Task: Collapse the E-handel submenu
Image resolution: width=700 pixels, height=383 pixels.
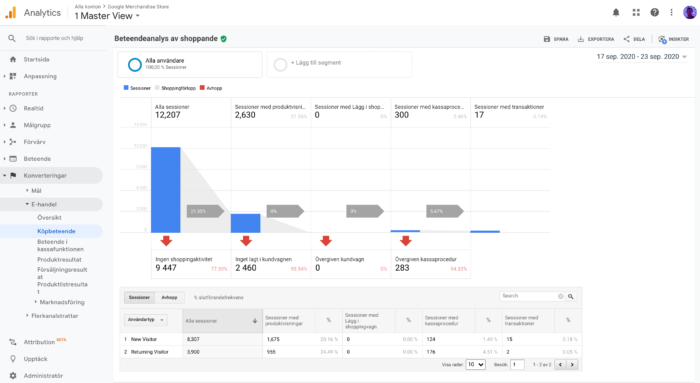Action: (x=27, y=204)
